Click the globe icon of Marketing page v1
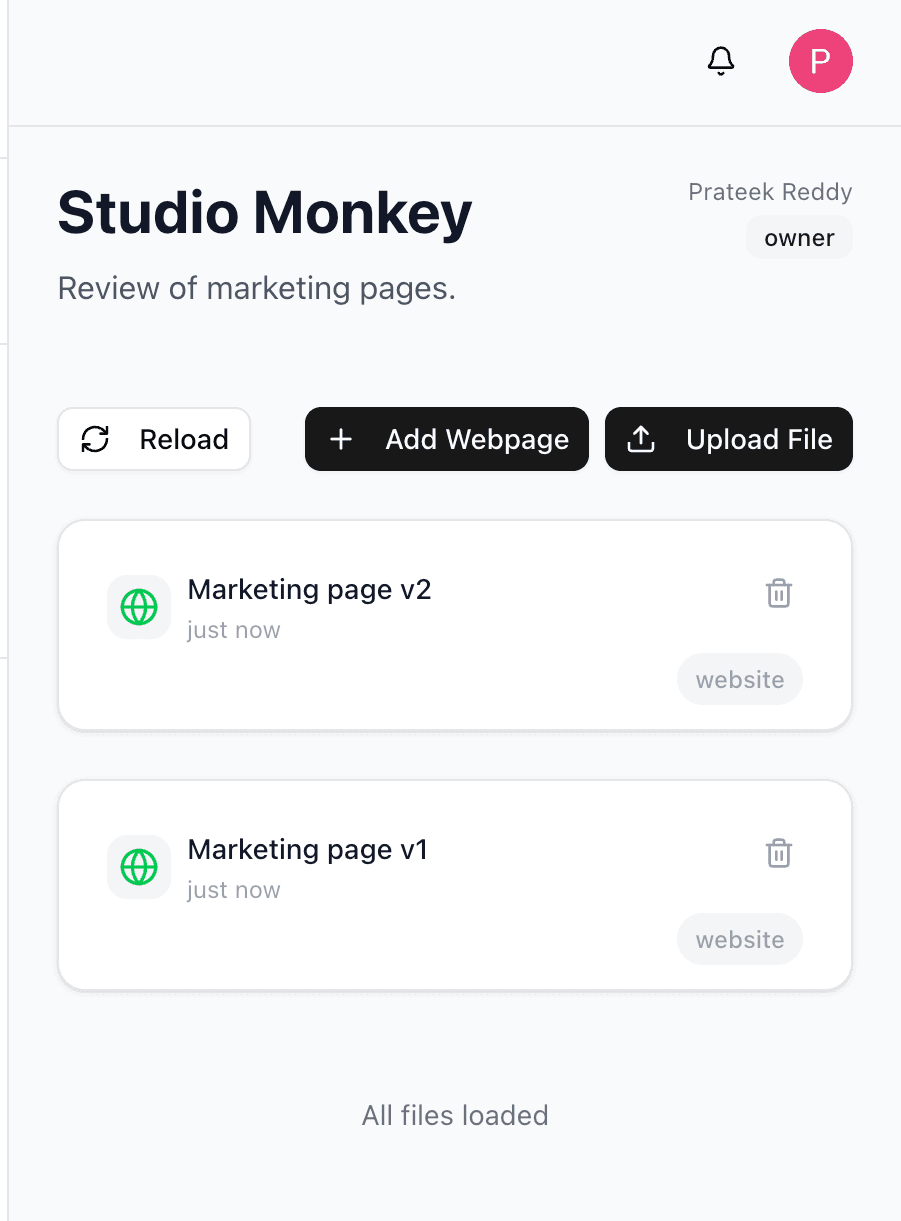This screenshot has height=1221, width=901. point(139,867)
